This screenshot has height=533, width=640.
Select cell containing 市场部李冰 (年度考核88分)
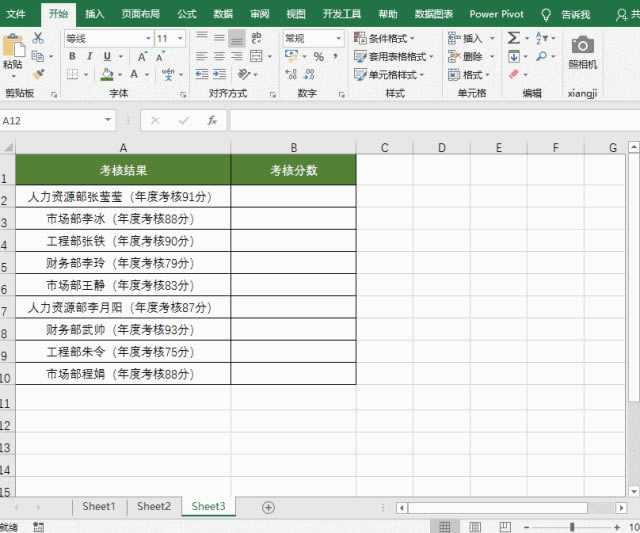pyautogui.click(x=122, y=219)
